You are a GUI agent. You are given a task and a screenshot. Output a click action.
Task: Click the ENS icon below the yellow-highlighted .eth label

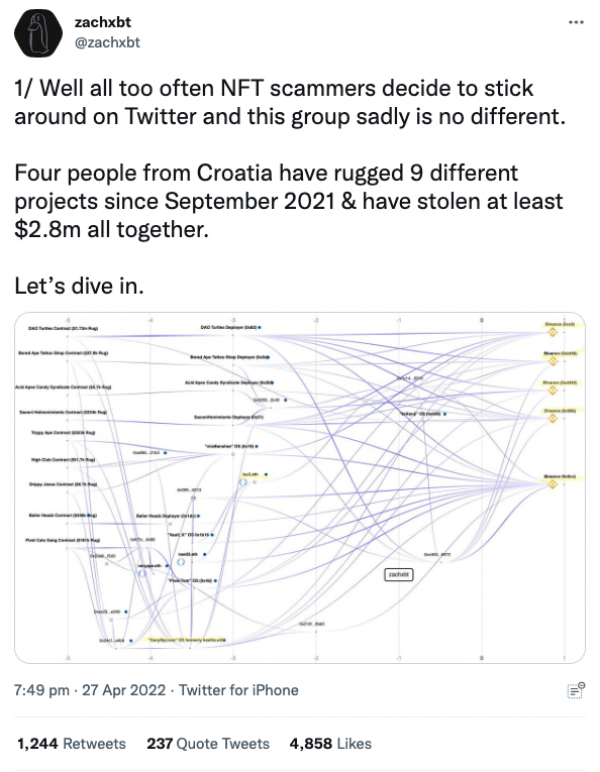point(243,482)
